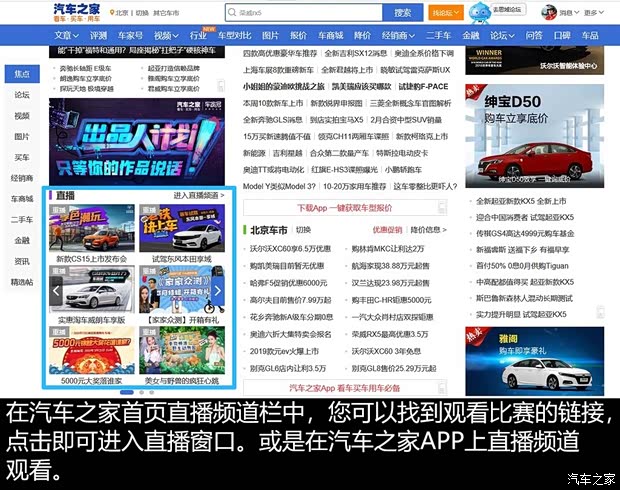Open 【家家众测】开箱有礼 live thumbnail
The height and width of the screenshot is (490, 620).
[x=182, y=289]
